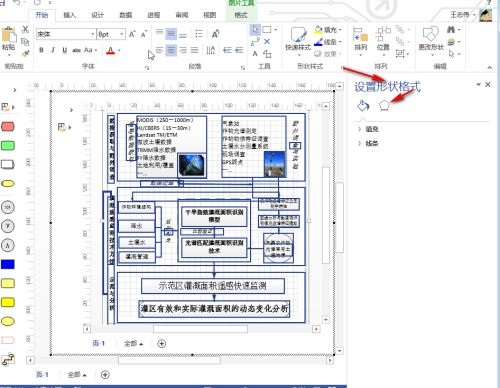The image size is (500, 388).
Task: Toggle right text alignment
Action: (183, 50)
